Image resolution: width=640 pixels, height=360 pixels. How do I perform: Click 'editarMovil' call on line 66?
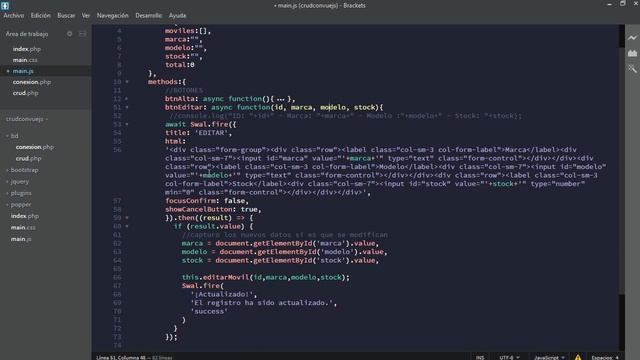click(226, 277)
